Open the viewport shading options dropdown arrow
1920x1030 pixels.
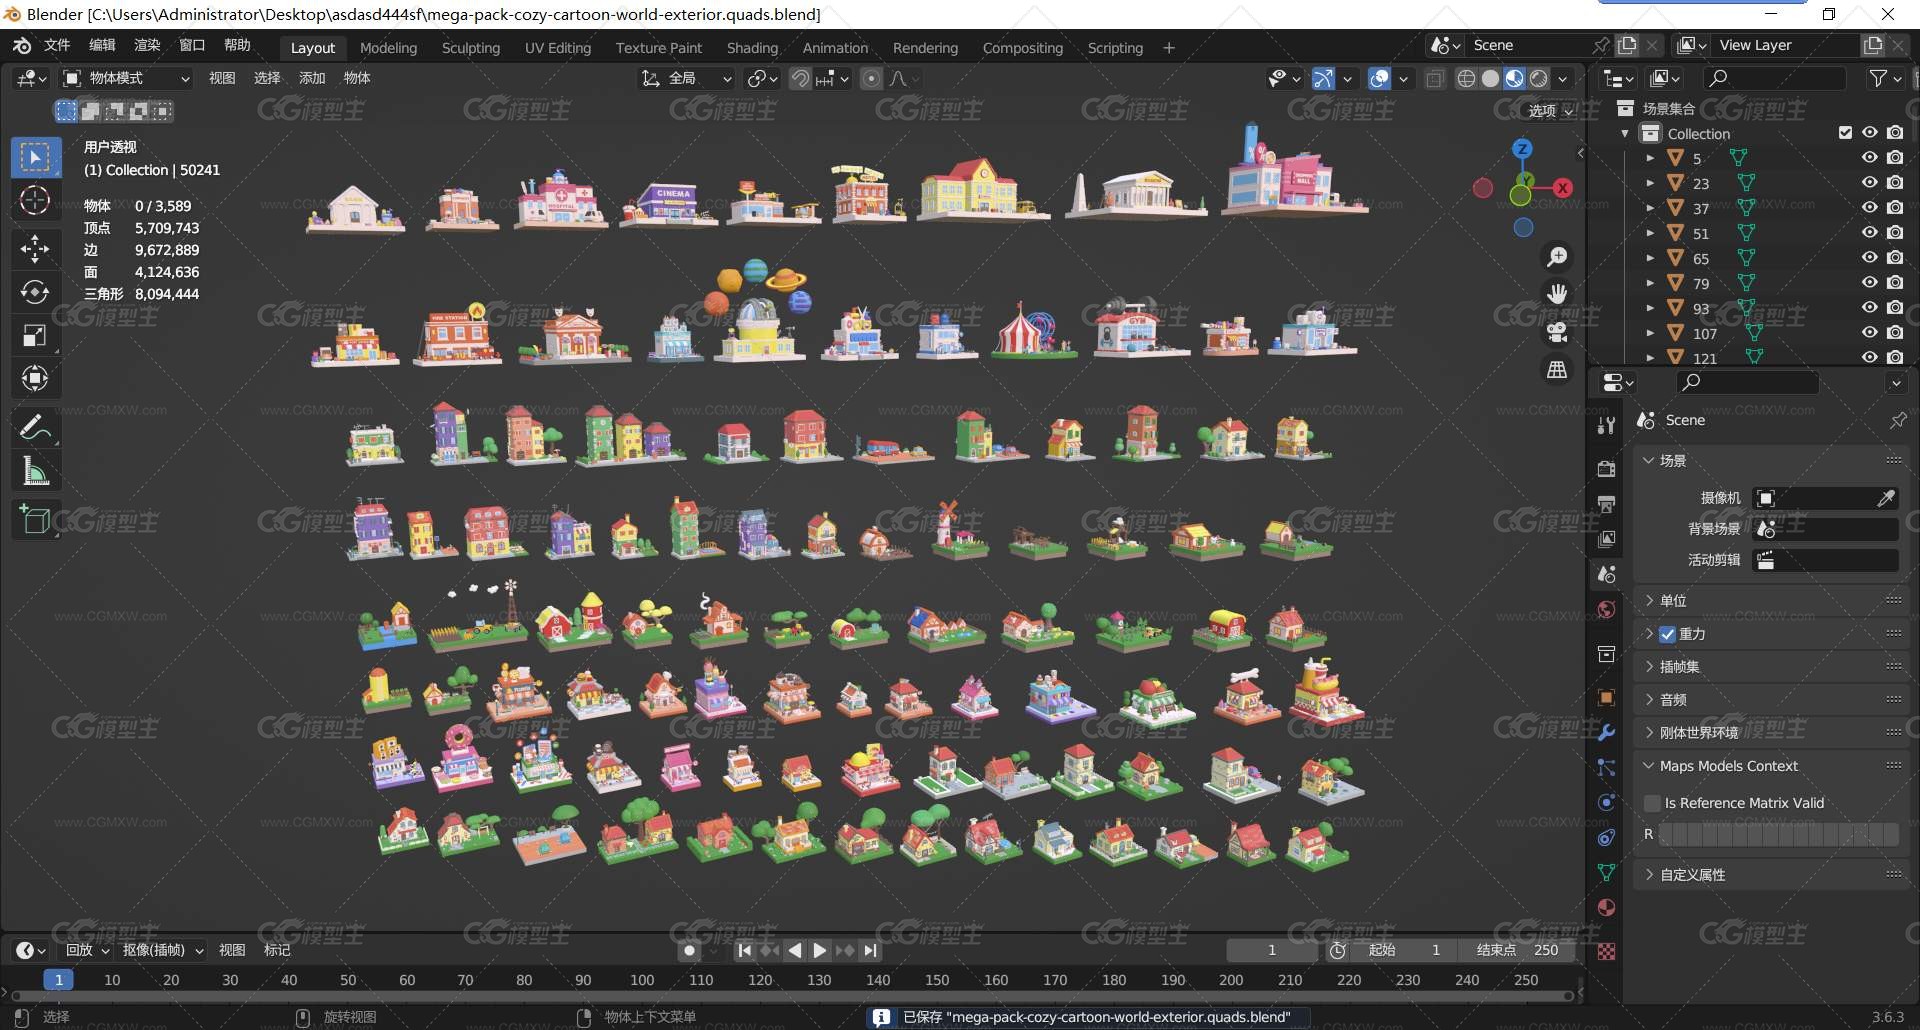1563,78
